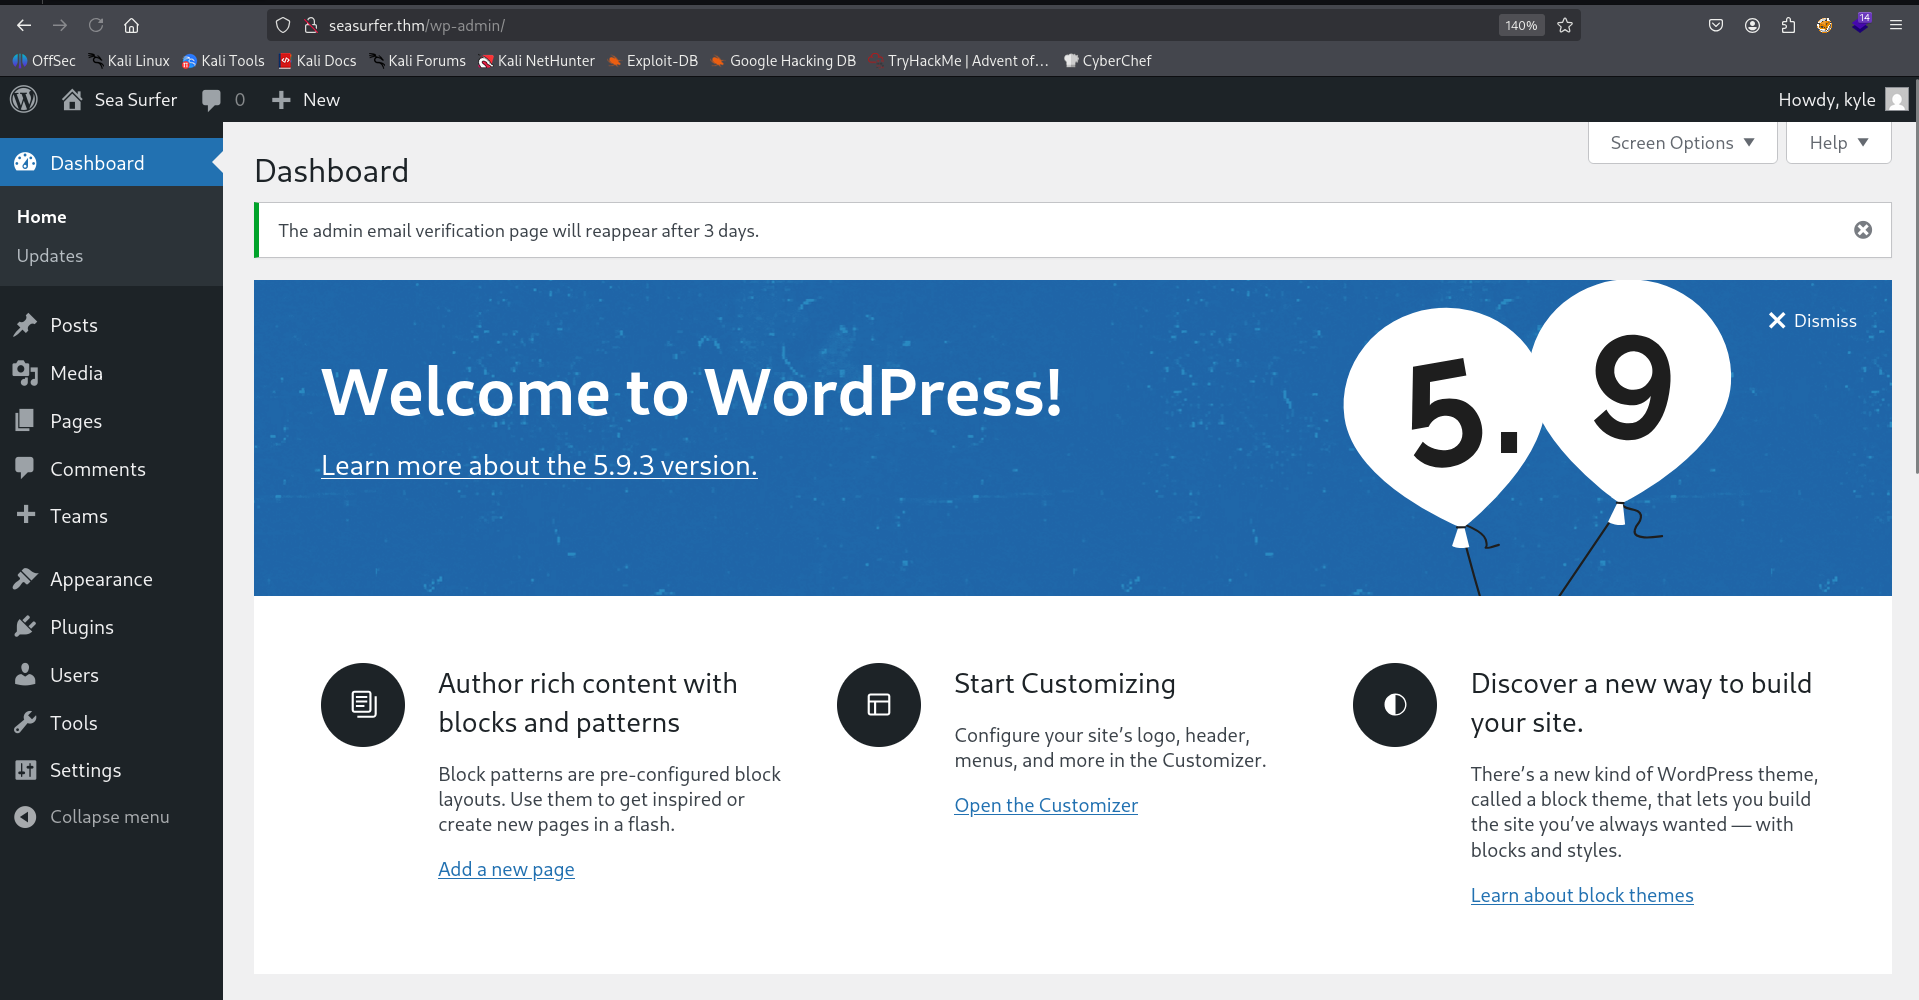The width and height of the screenshot is (1919, 1000).
Task: Dismiss the Welcome to WordPress banner
Action: [1812, 320]
